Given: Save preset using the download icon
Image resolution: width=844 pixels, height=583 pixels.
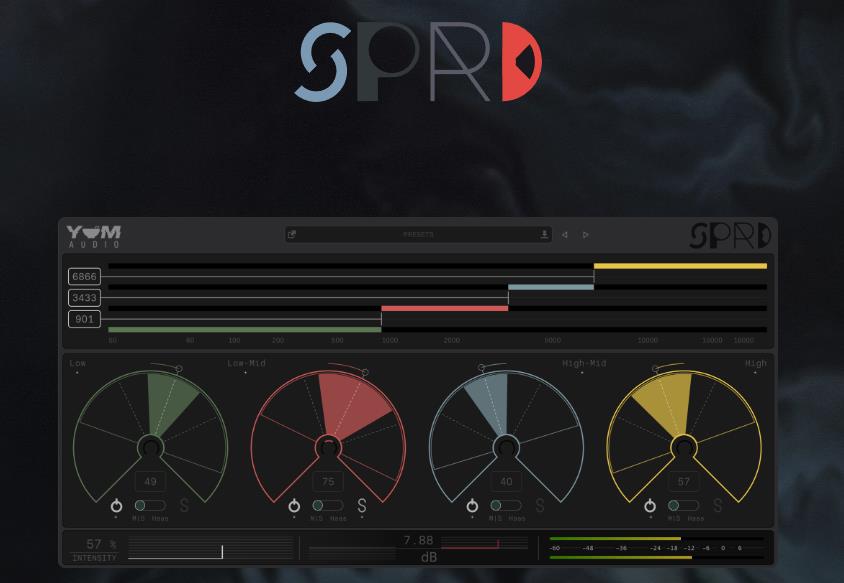Looking at the screenshot, I should pos(544,234).
